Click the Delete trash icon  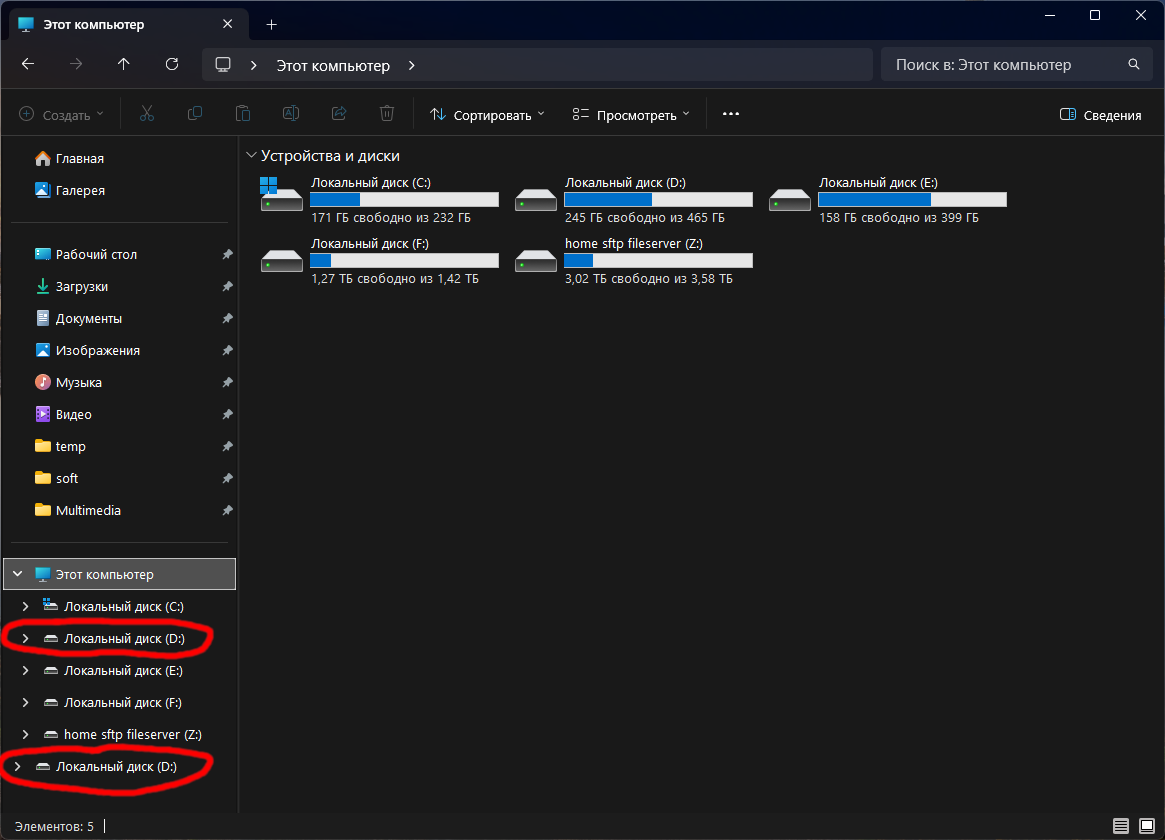click(386, 114)
